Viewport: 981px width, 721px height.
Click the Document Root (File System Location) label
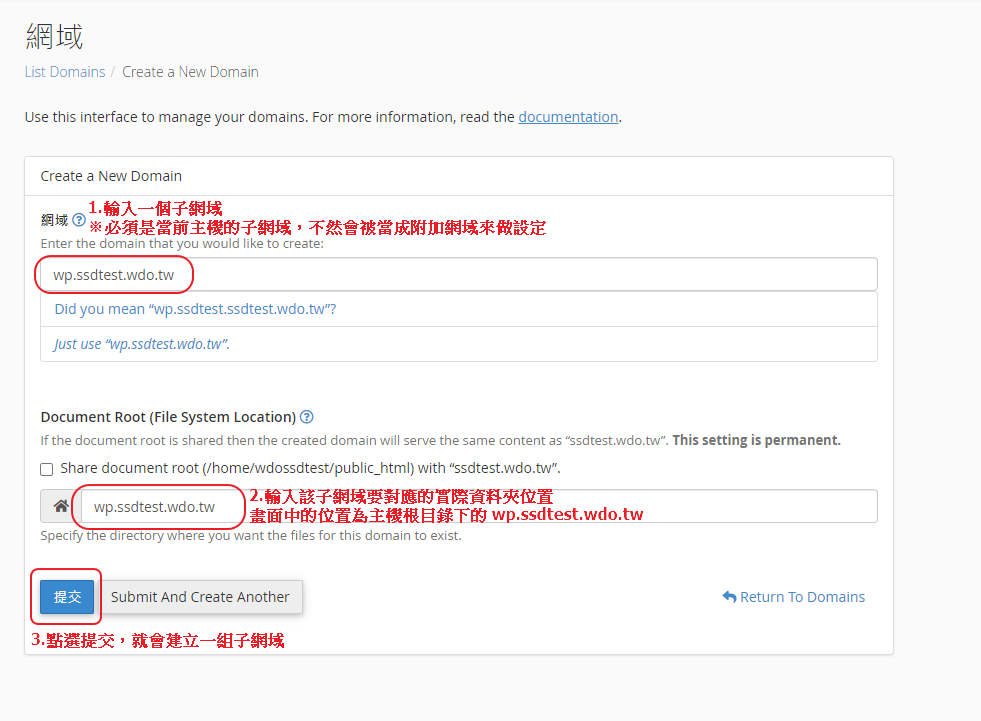(x=168, y=417)
